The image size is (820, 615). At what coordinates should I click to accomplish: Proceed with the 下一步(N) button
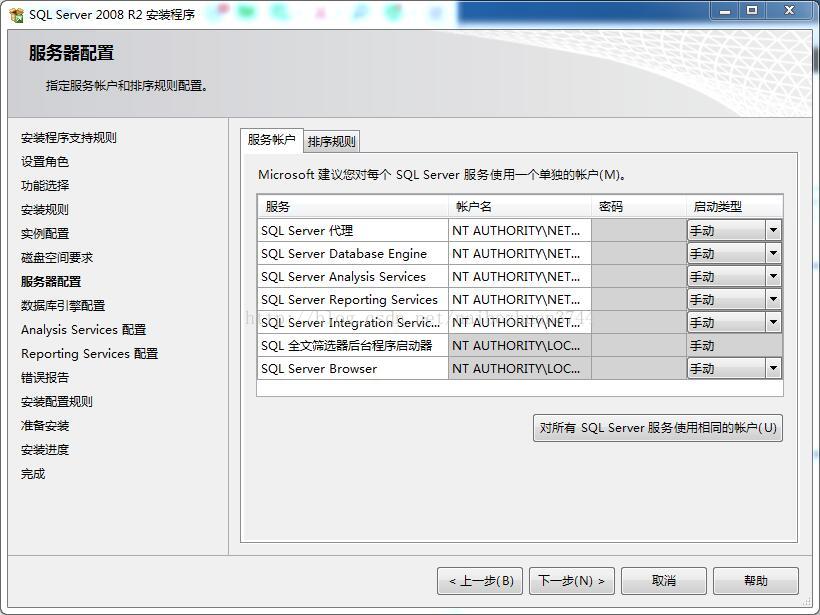point(572,580)
